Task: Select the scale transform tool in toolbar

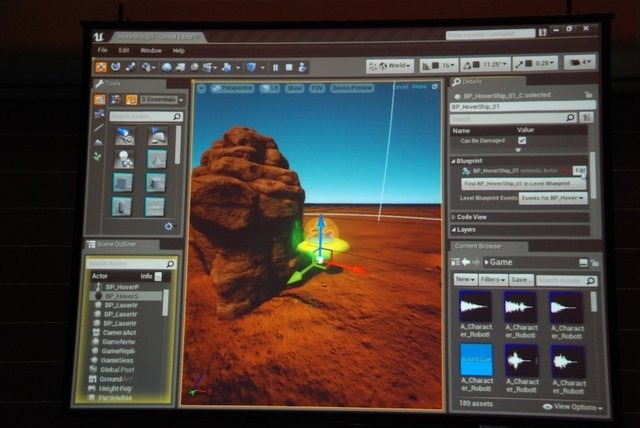Action: [131, 67]
